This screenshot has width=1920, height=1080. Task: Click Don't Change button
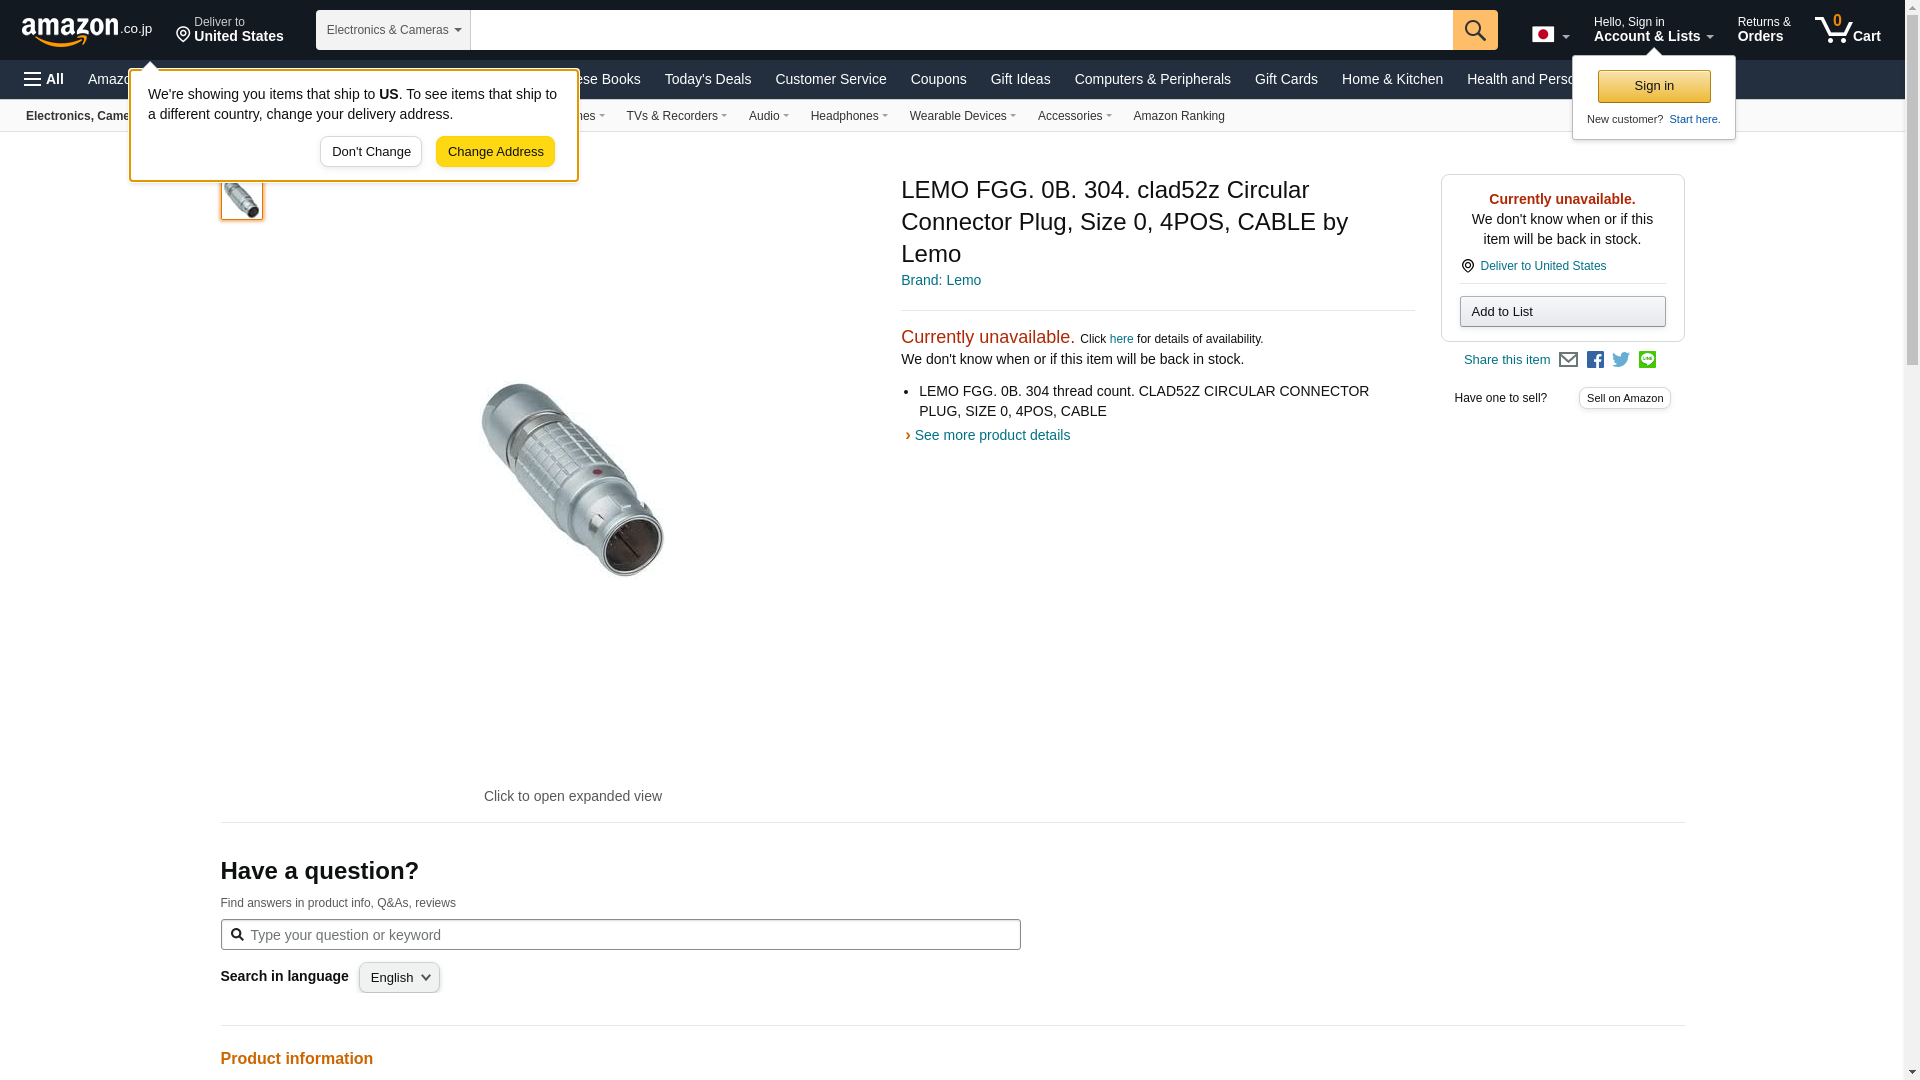pos(371,152)
